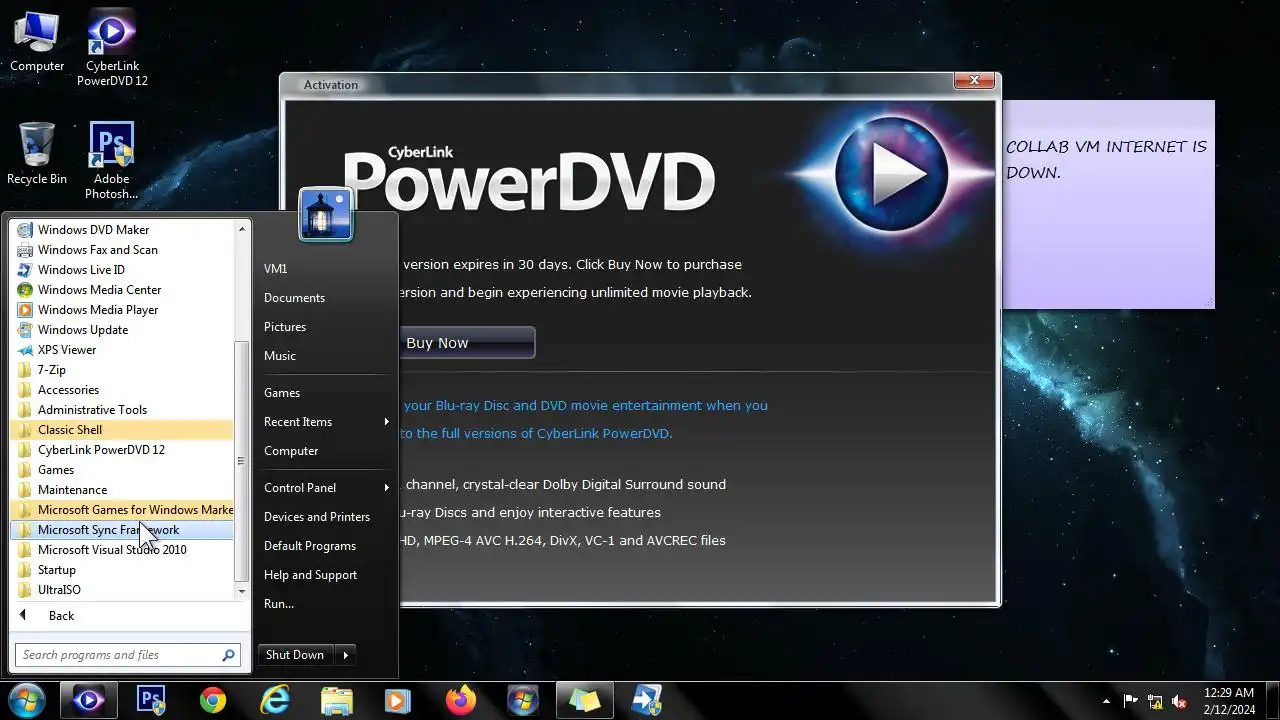This screenshot has height=720, width=1280.
Task: Open Devices and Printers
Action: tap(325, 516)
